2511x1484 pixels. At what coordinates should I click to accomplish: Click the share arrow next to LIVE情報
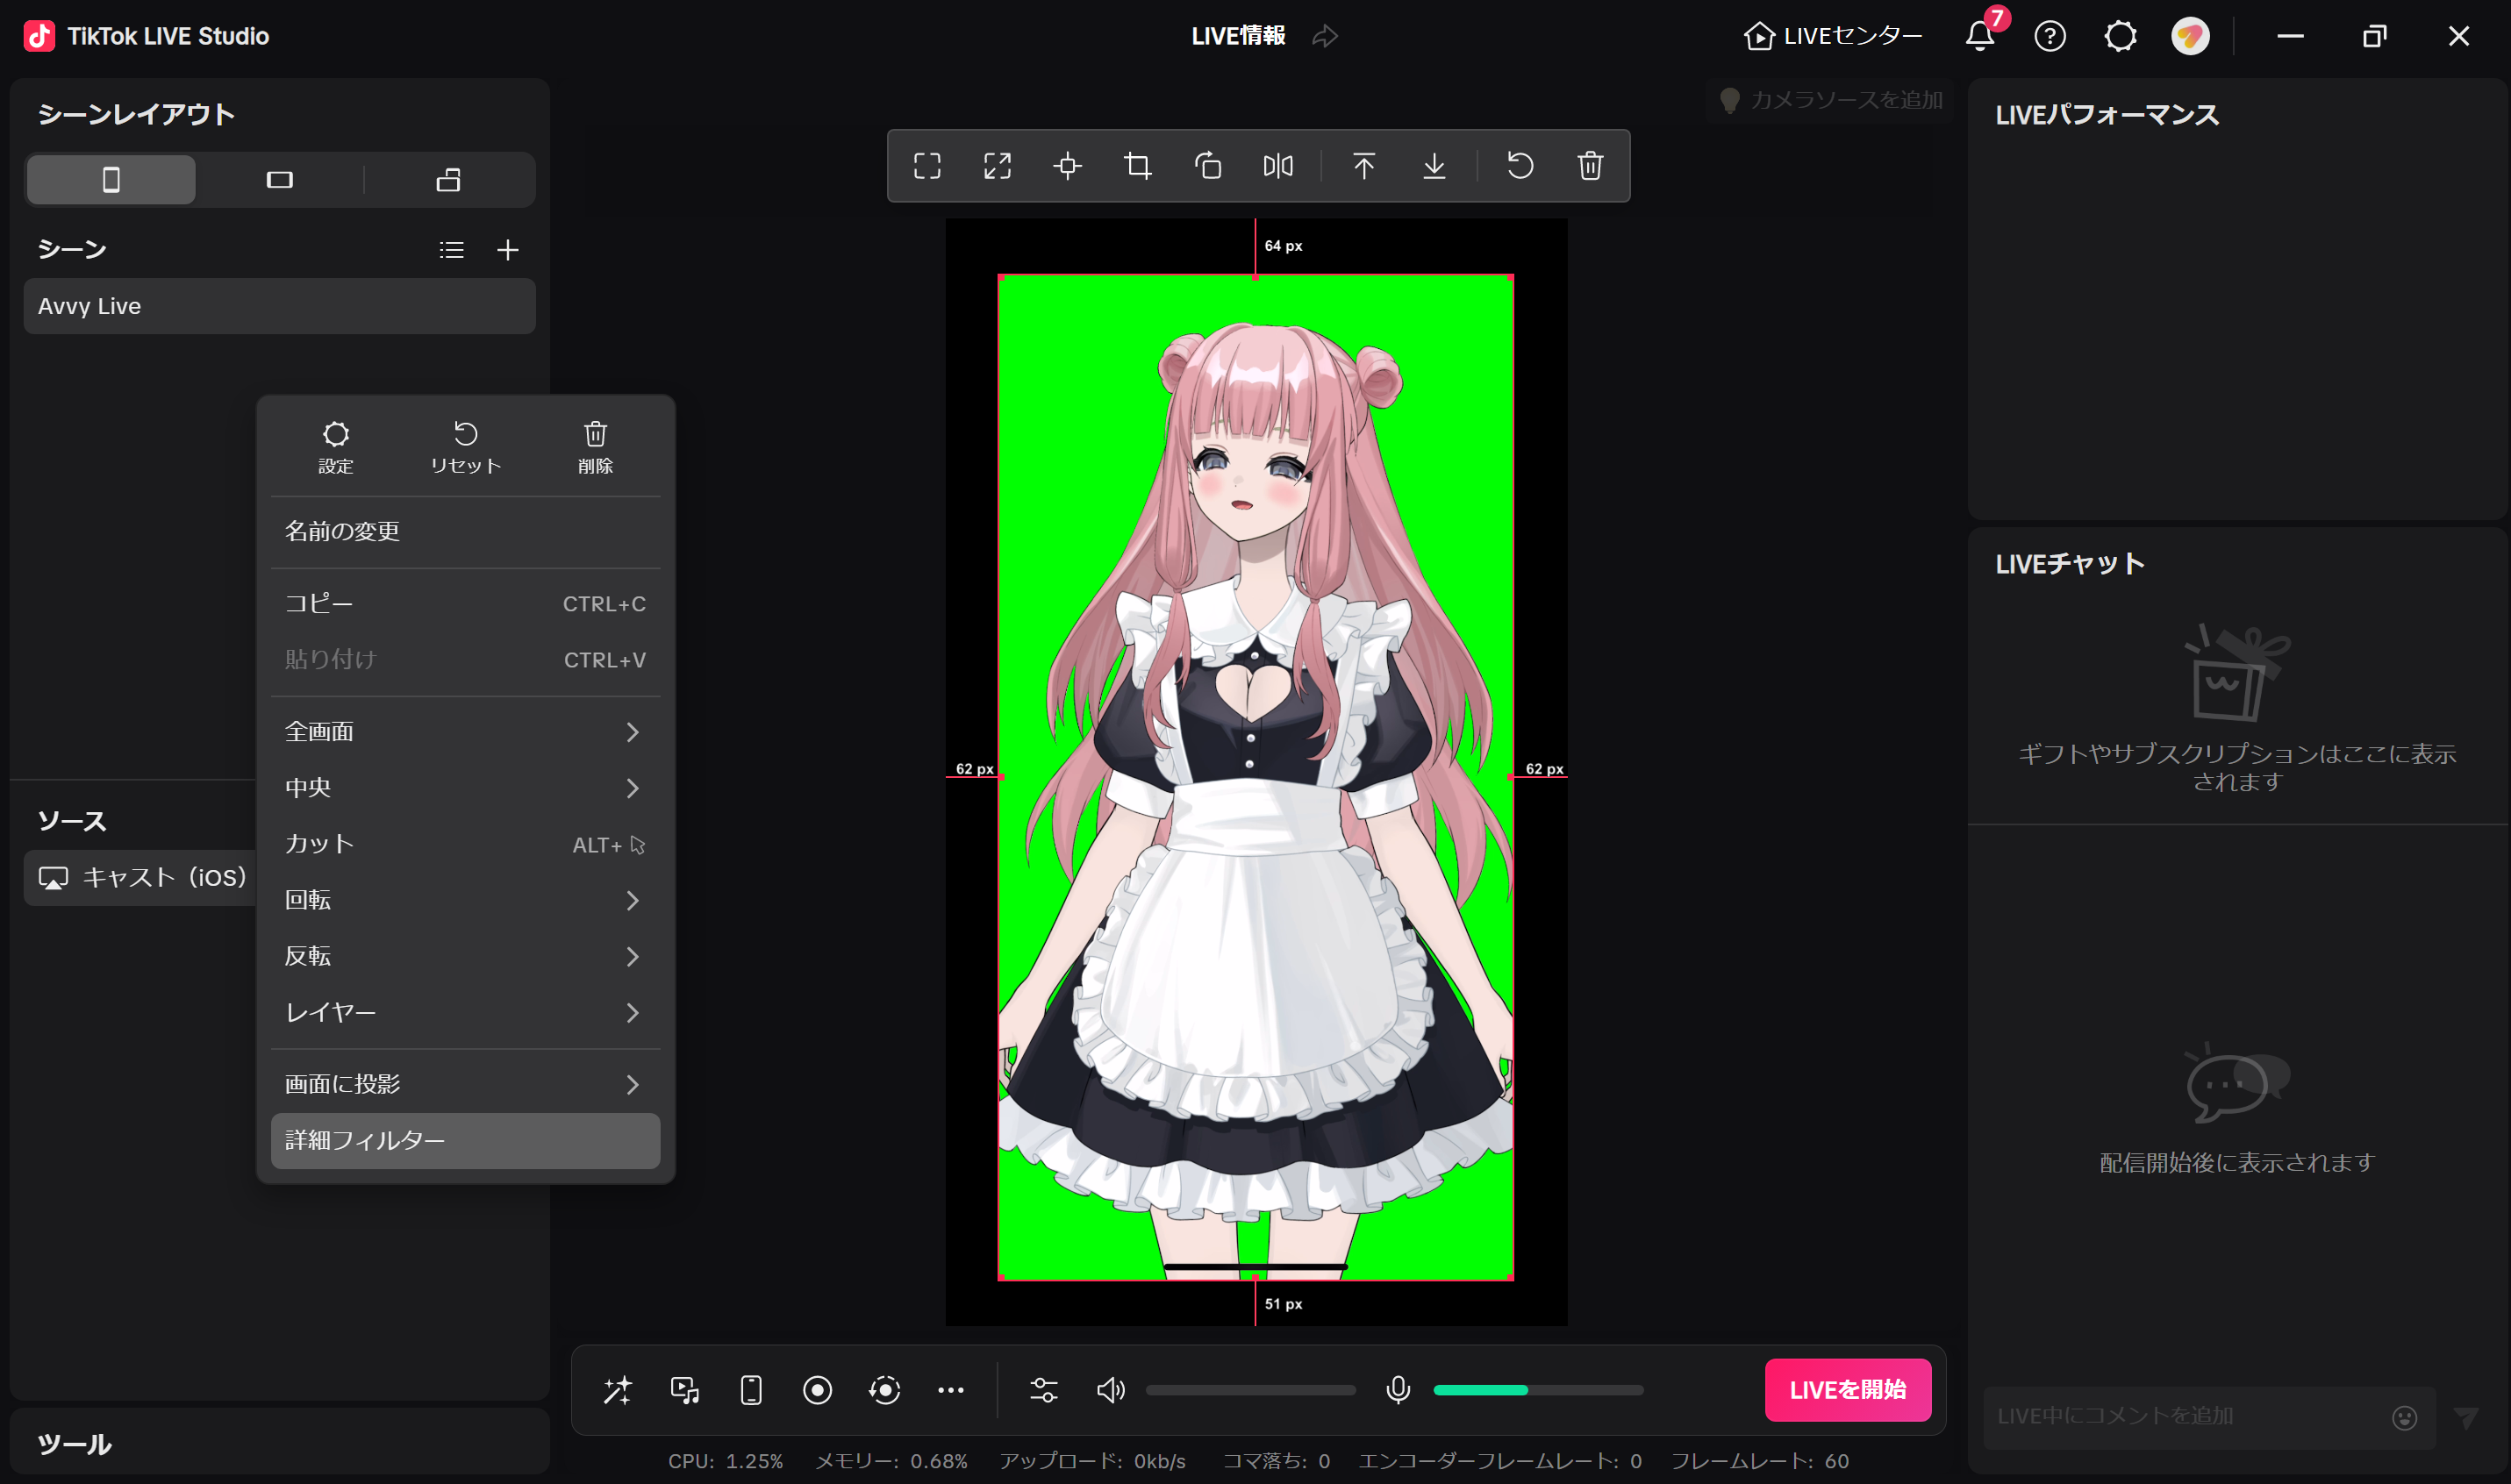pyautogui.click(x=1325, y=36)
